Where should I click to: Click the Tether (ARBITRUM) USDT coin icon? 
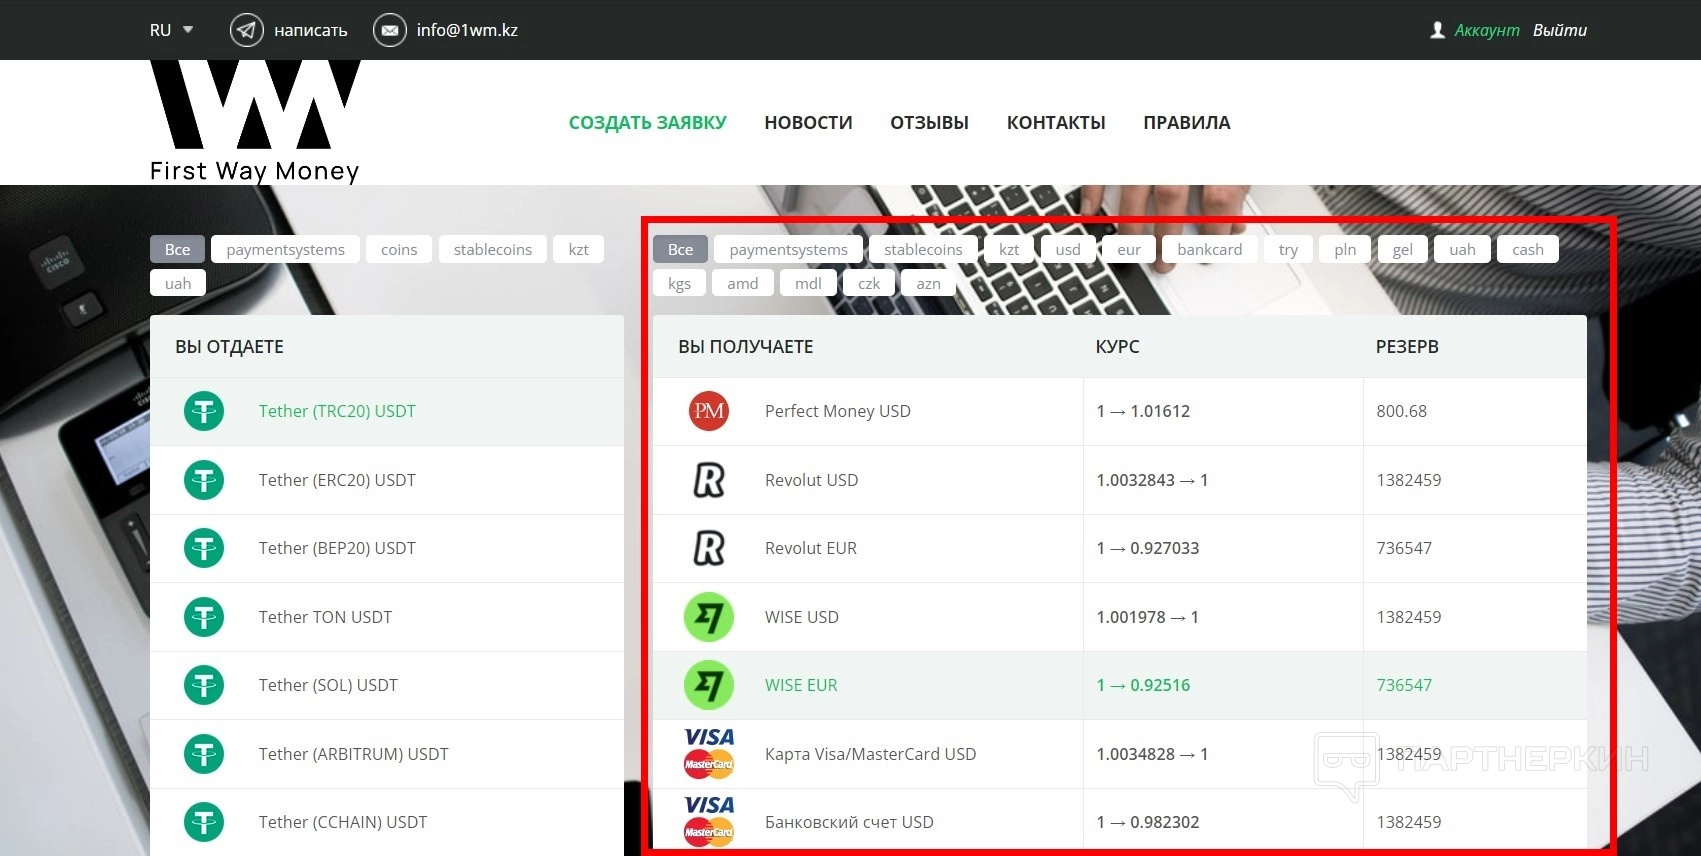[x=204, y=754]
